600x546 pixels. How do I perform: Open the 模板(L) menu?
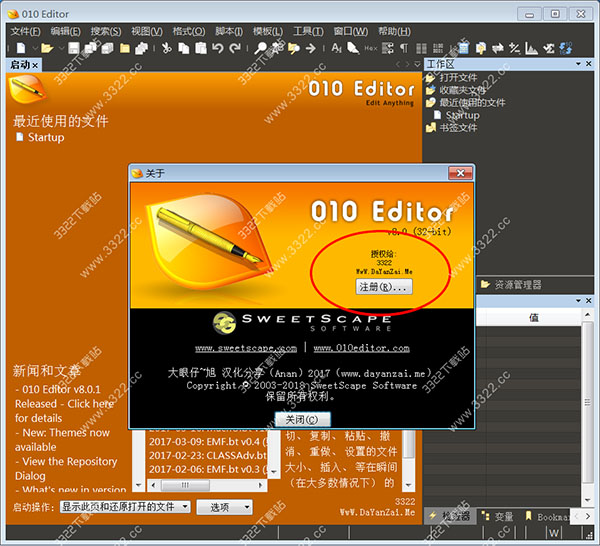(268, 31)
